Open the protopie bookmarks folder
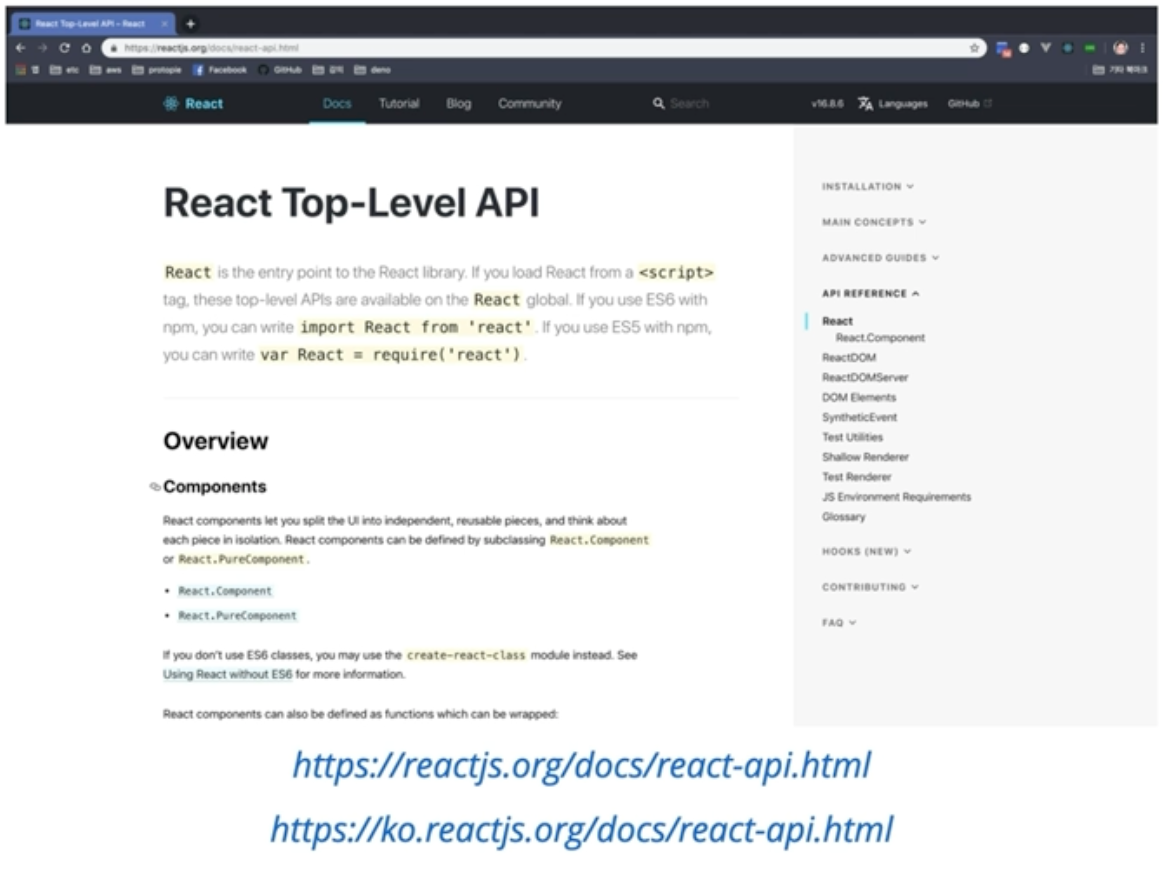 click(157, 70)
